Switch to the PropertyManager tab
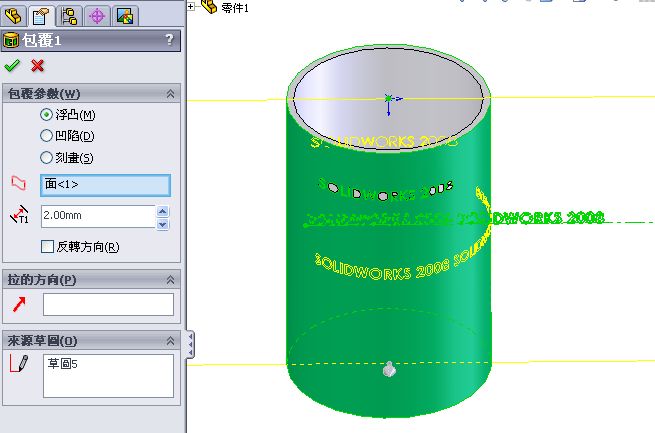655x433 pixels. click(41, 16)
